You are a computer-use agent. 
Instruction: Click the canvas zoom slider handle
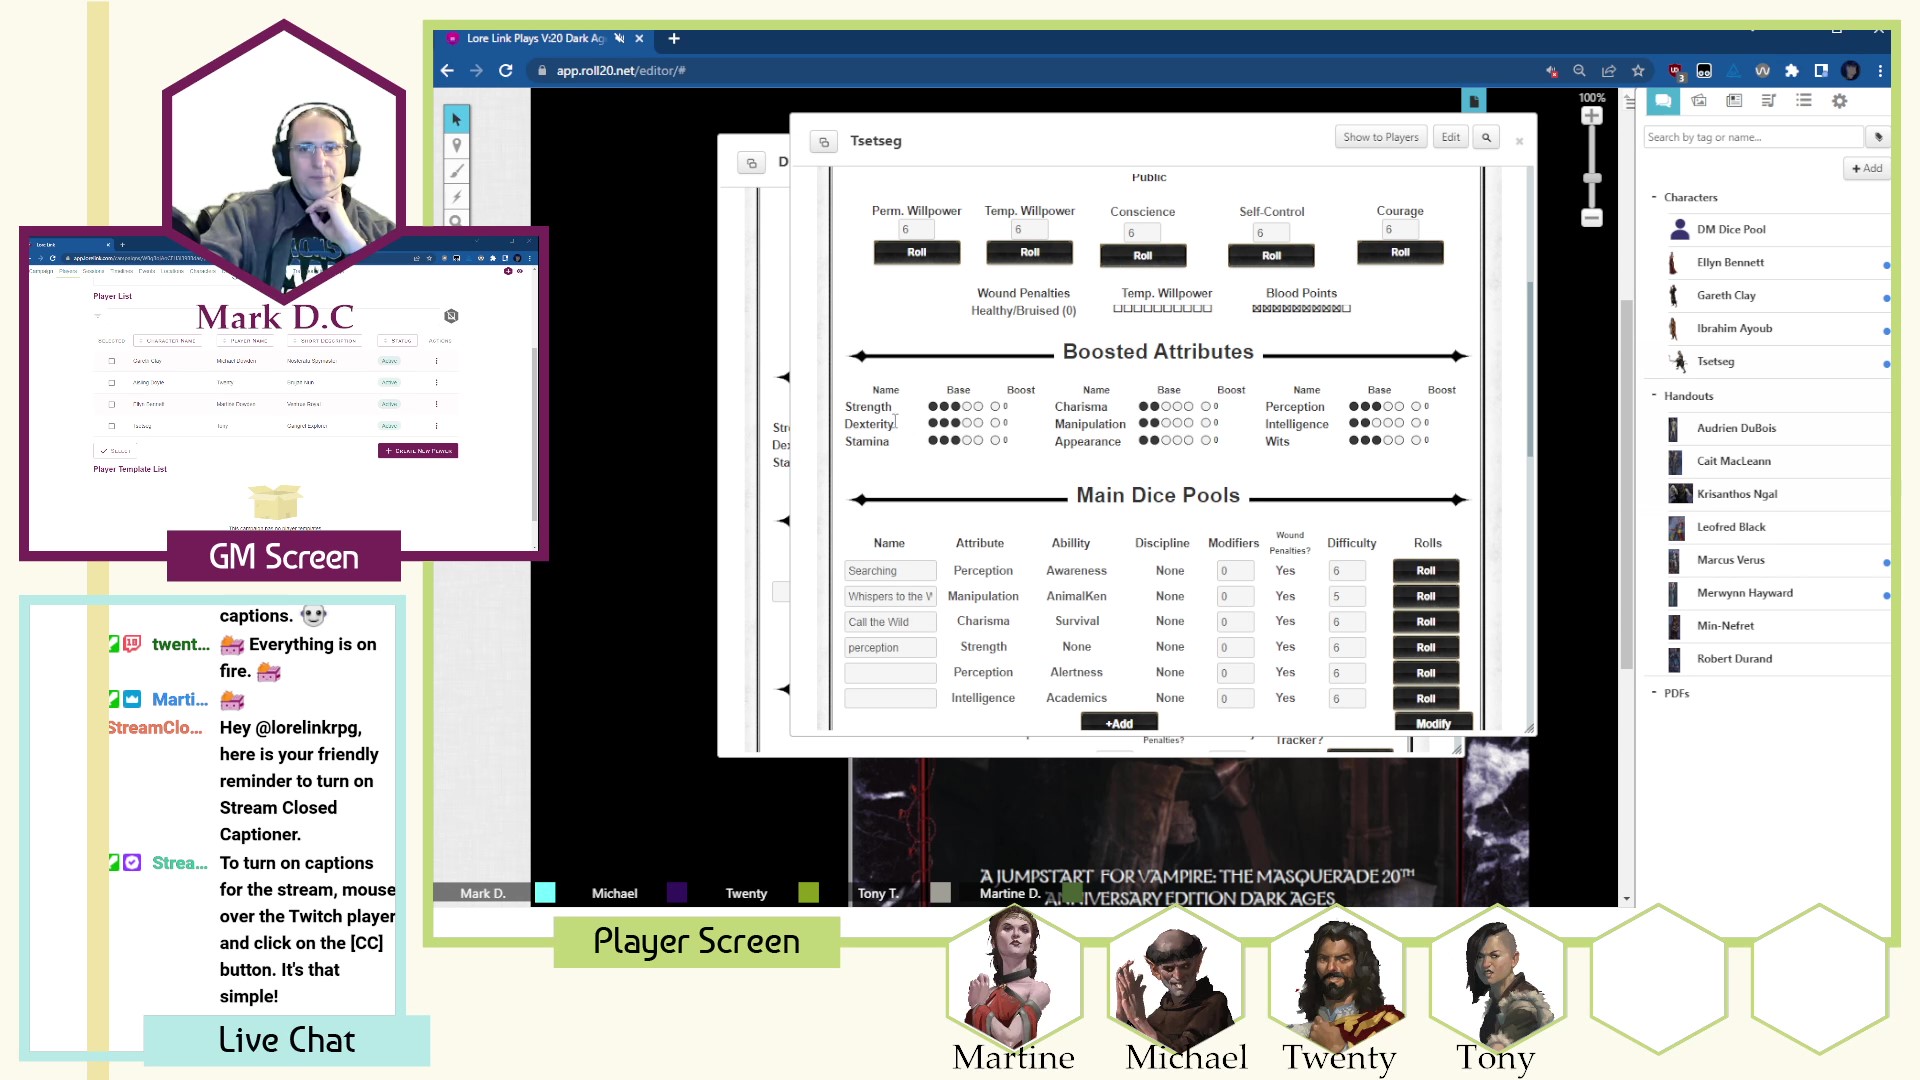tap(1591, 179)
